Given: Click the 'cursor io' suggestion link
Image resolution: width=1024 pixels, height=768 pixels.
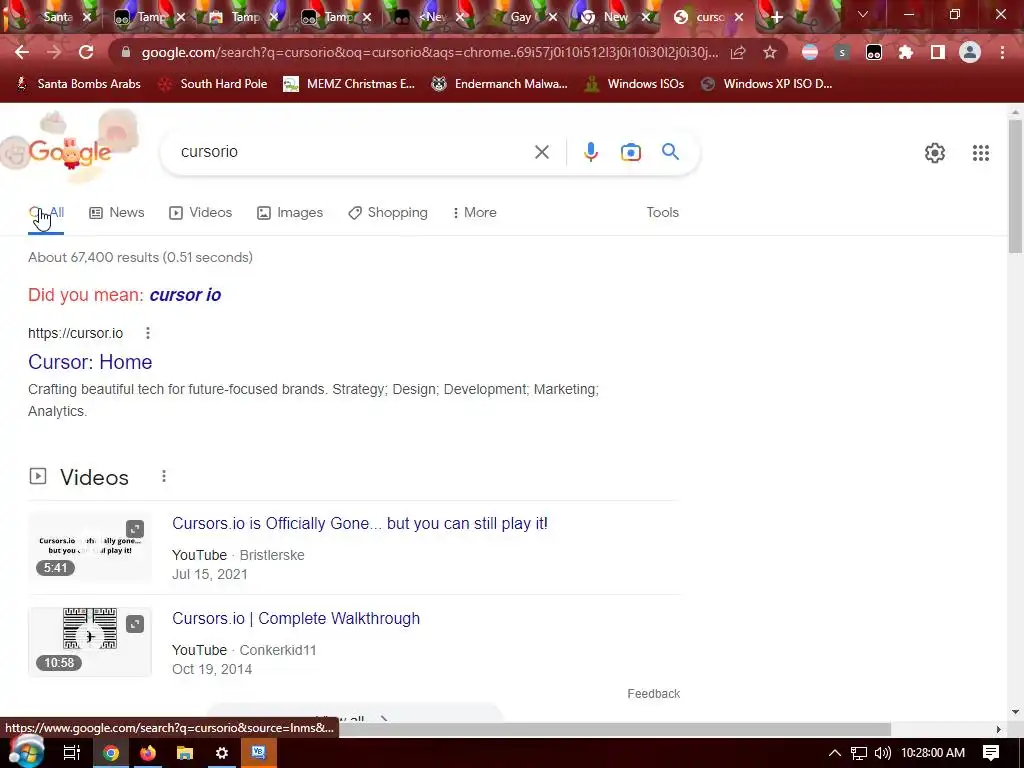Looking at the screenshot, I should click(x=185, y=295).
